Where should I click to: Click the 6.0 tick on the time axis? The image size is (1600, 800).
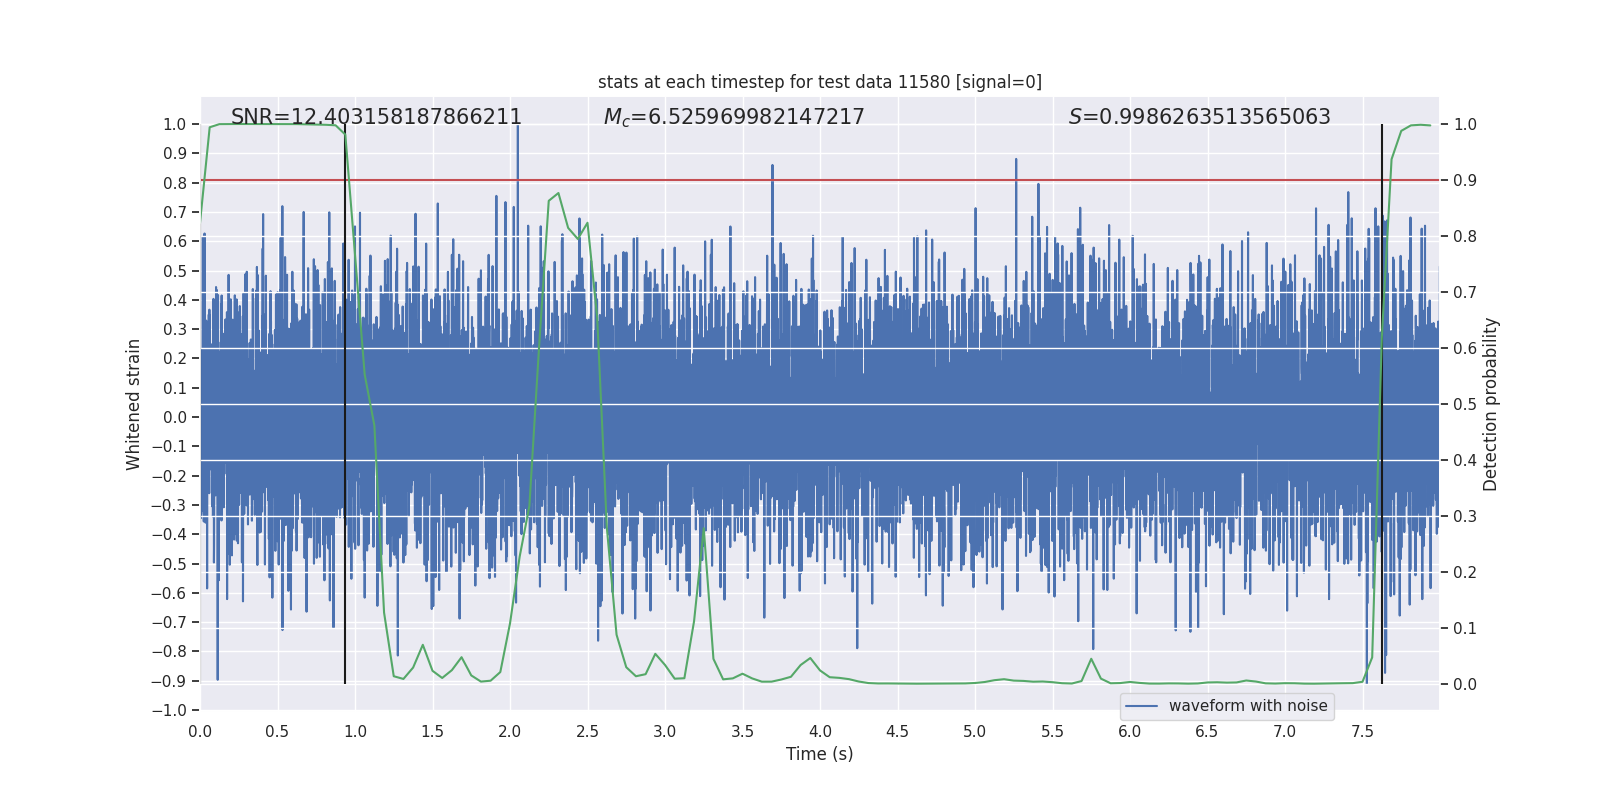[x=1130, y=731]
